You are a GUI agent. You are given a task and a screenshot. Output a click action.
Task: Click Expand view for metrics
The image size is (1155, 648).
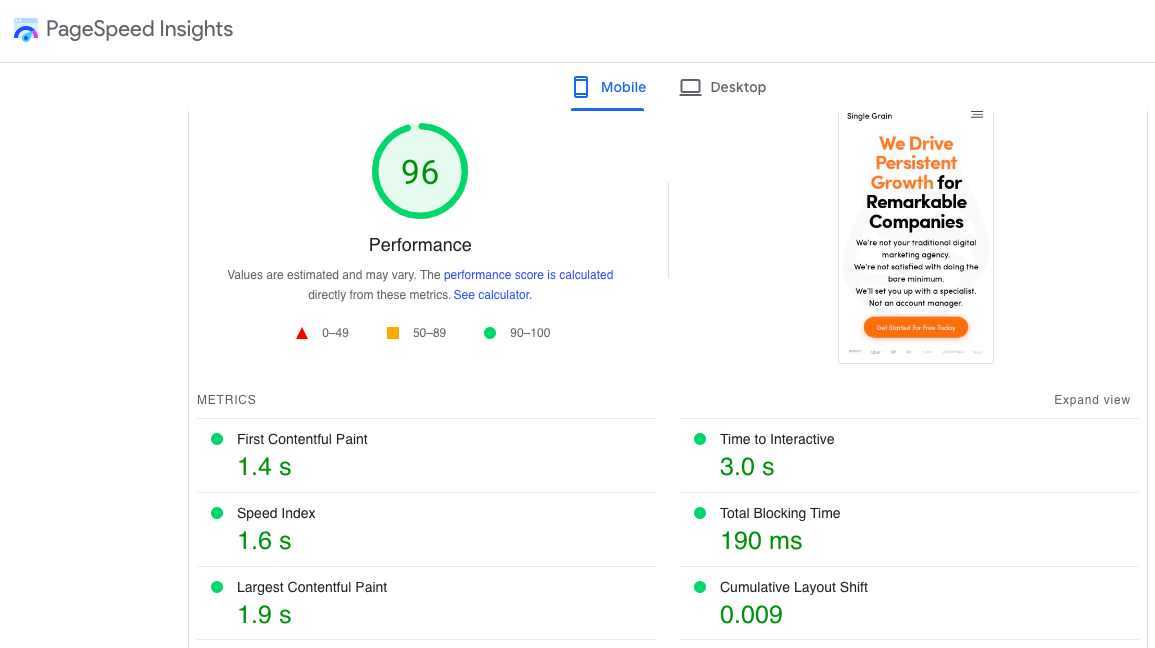[x=1092, y=400]
